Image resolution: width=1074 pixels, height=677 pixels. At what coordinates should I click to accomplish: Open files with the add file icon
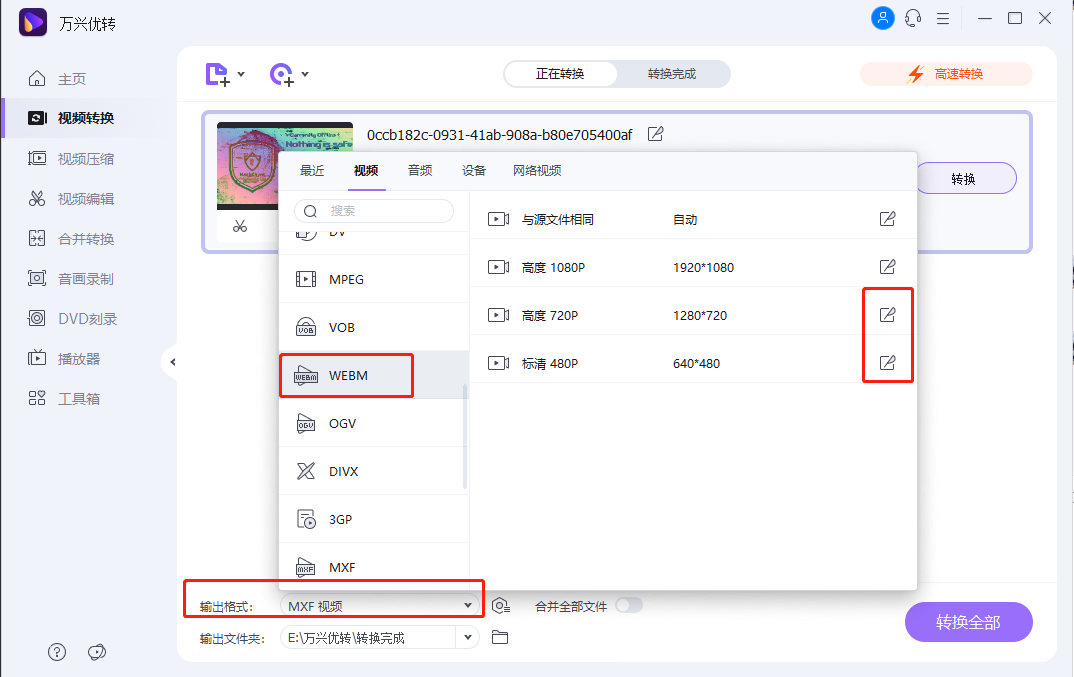[218, 74]
